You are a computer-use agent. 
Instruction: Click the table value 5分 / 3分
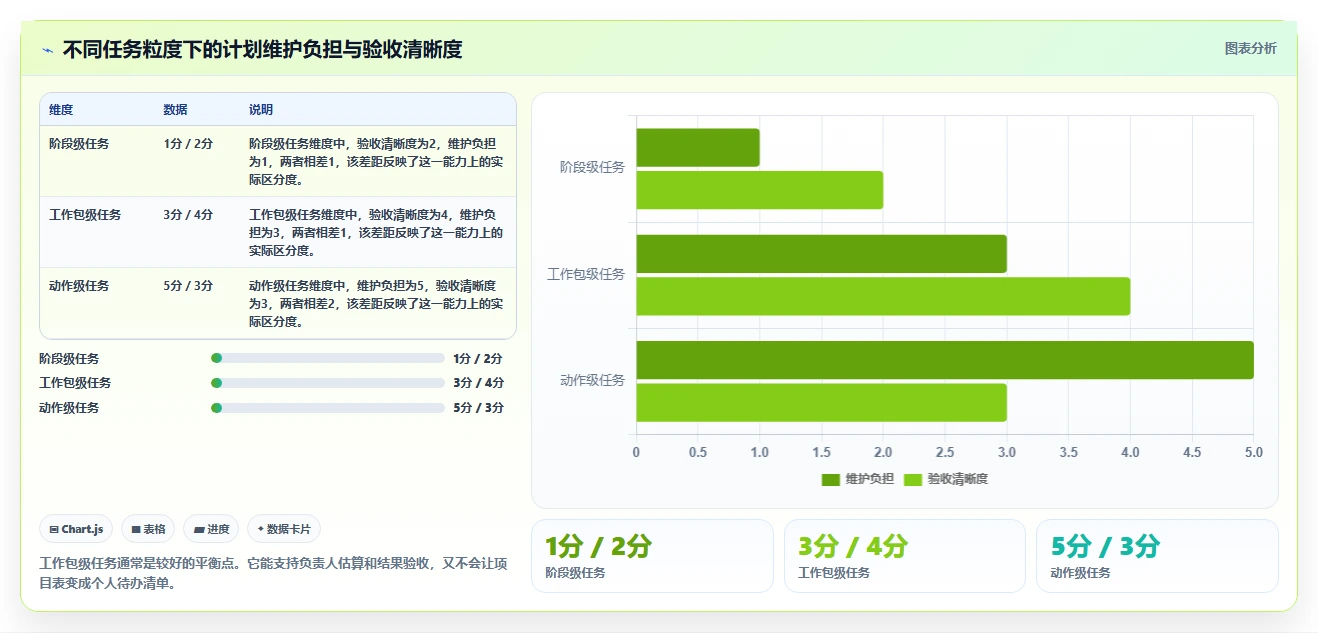point(188,286)
